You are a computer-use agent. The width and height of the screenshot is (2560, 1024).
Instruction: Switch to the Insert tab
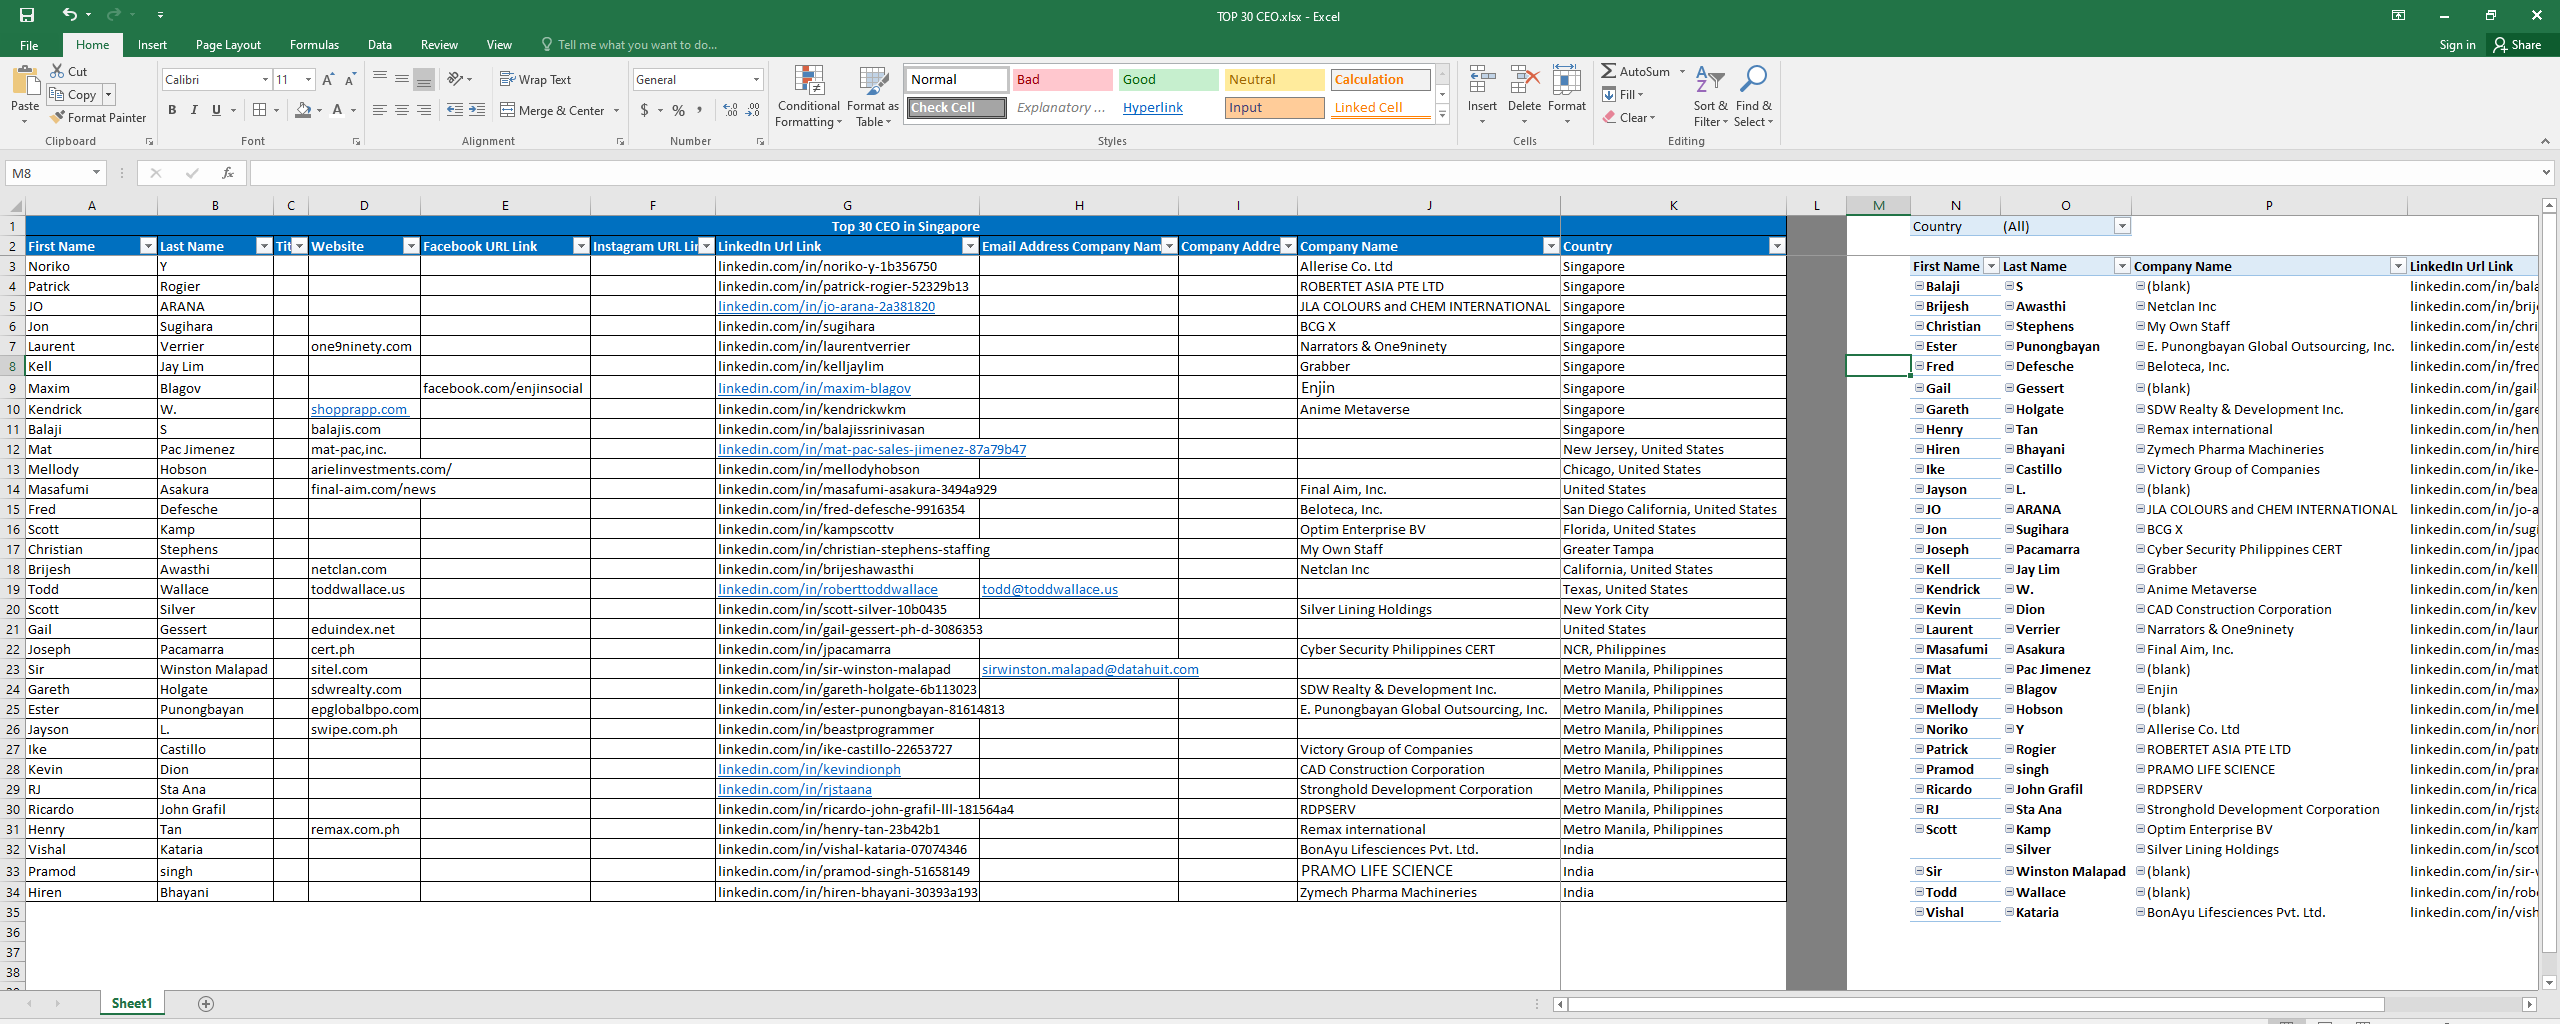coord(152,45)
